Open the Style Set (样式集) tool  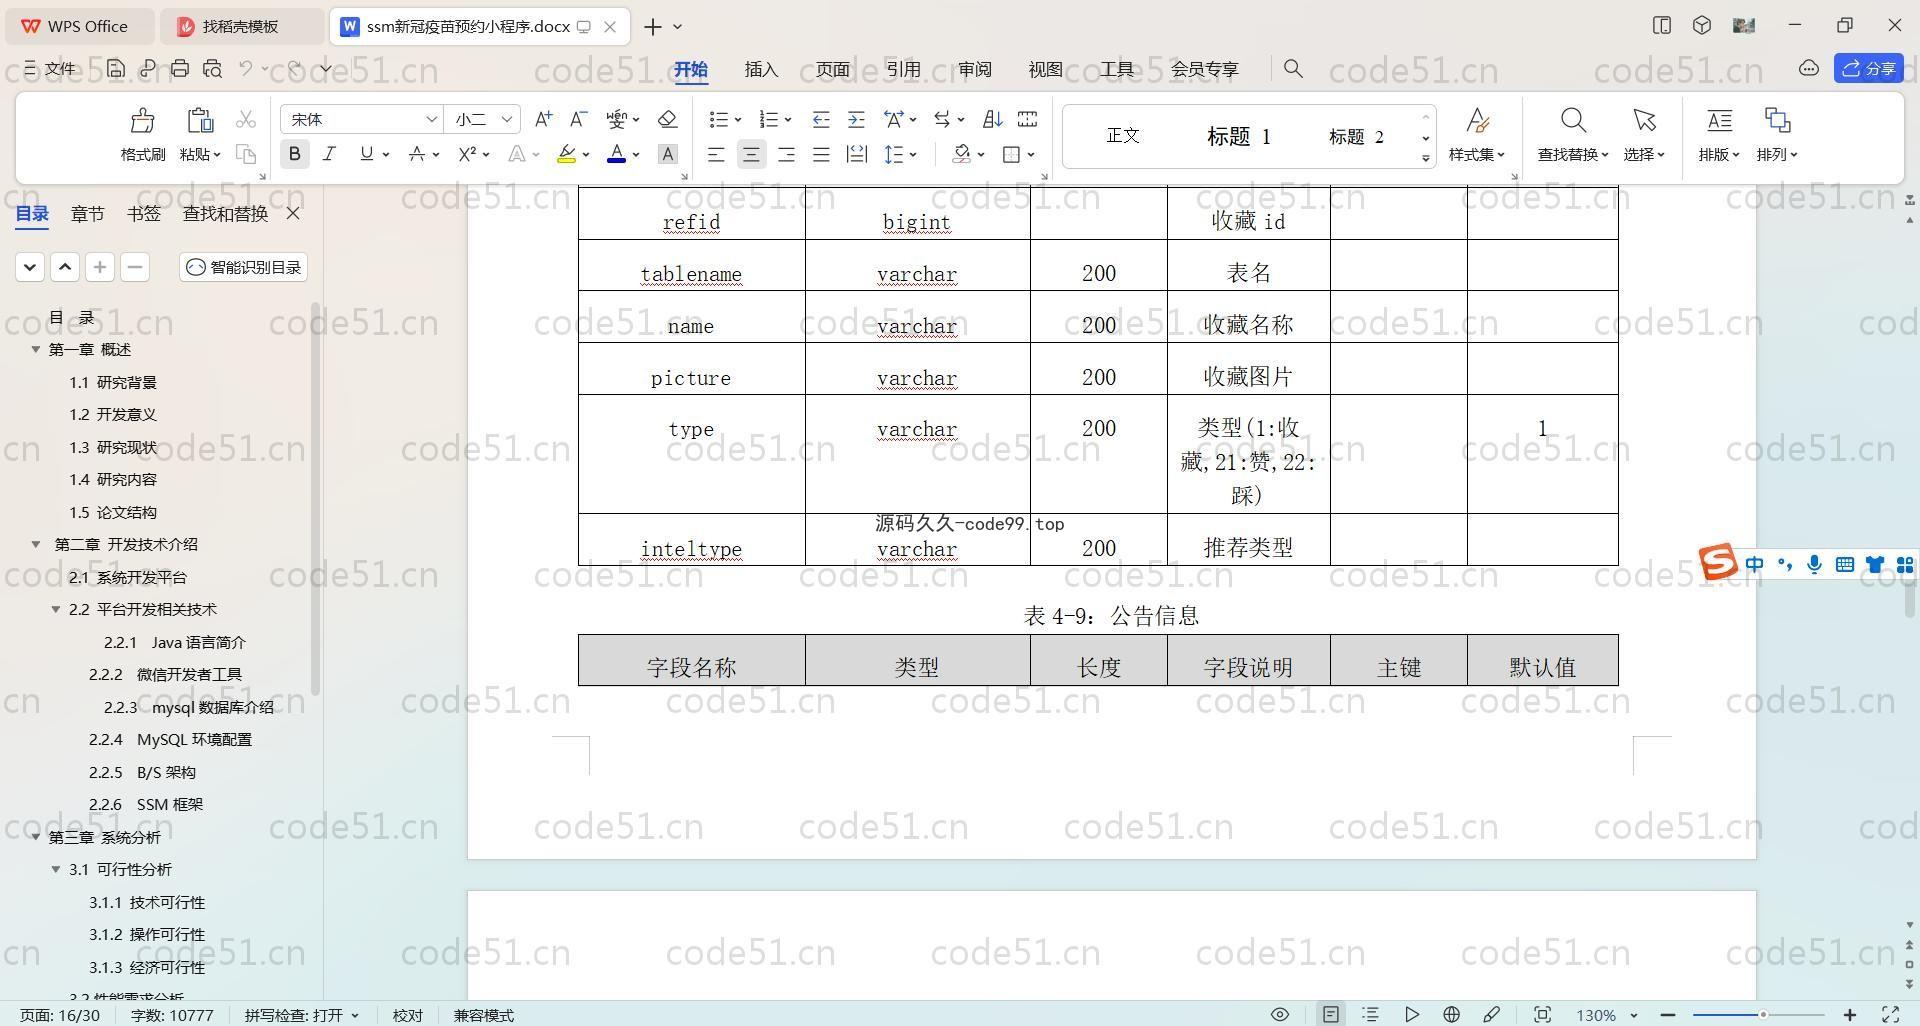tap(1477, 135)
